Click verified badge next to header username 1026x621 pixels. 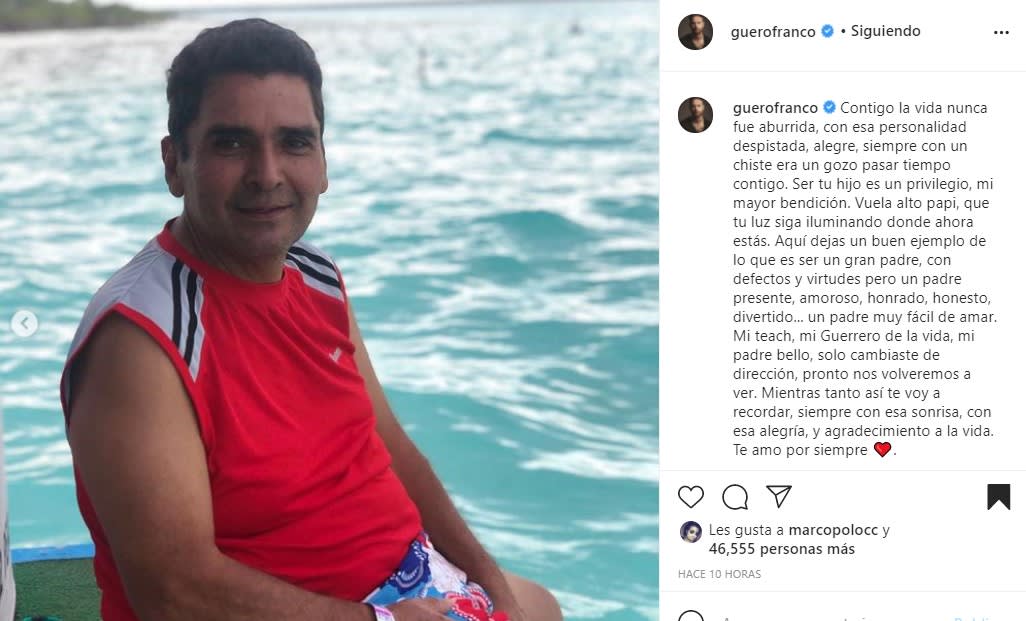827,31
